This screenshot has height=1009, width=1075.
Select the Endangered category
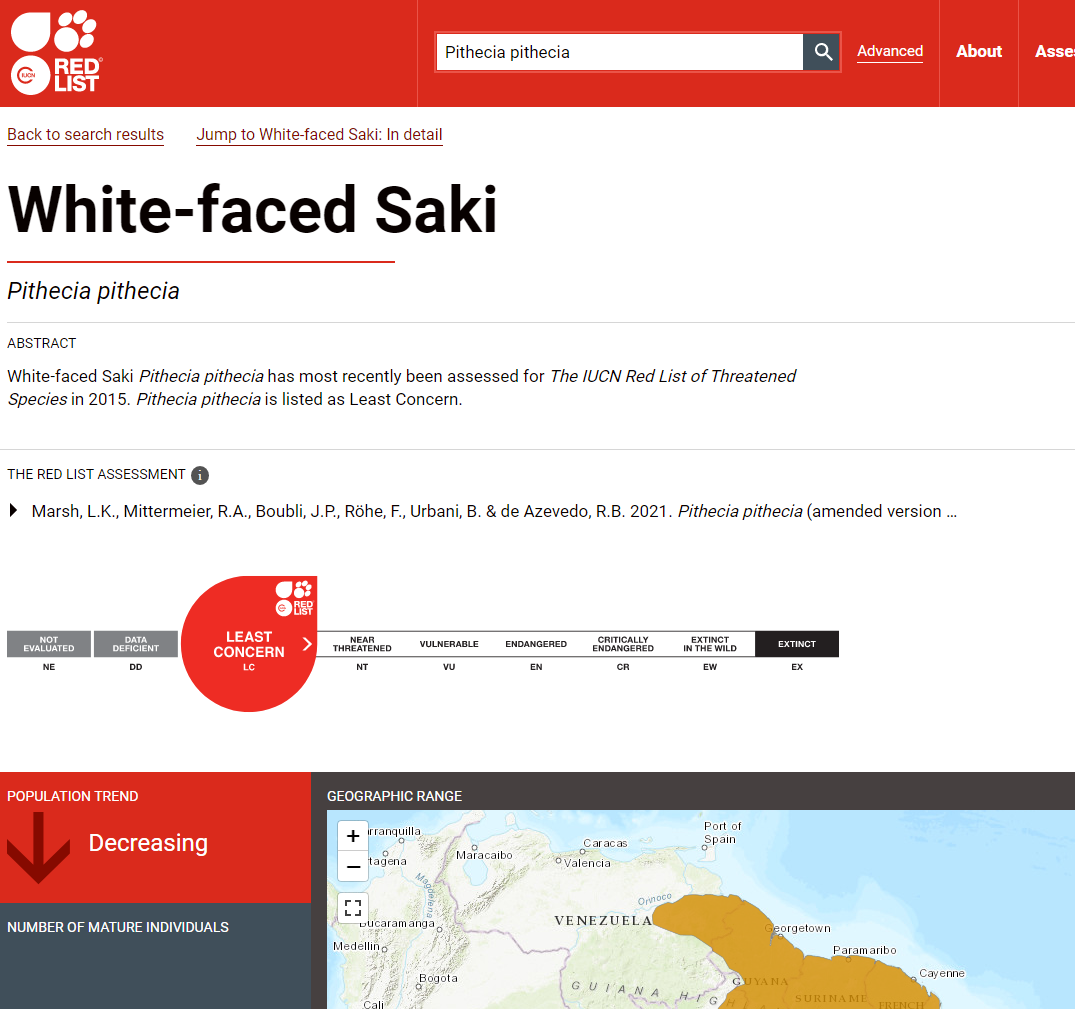pos(536,644)
